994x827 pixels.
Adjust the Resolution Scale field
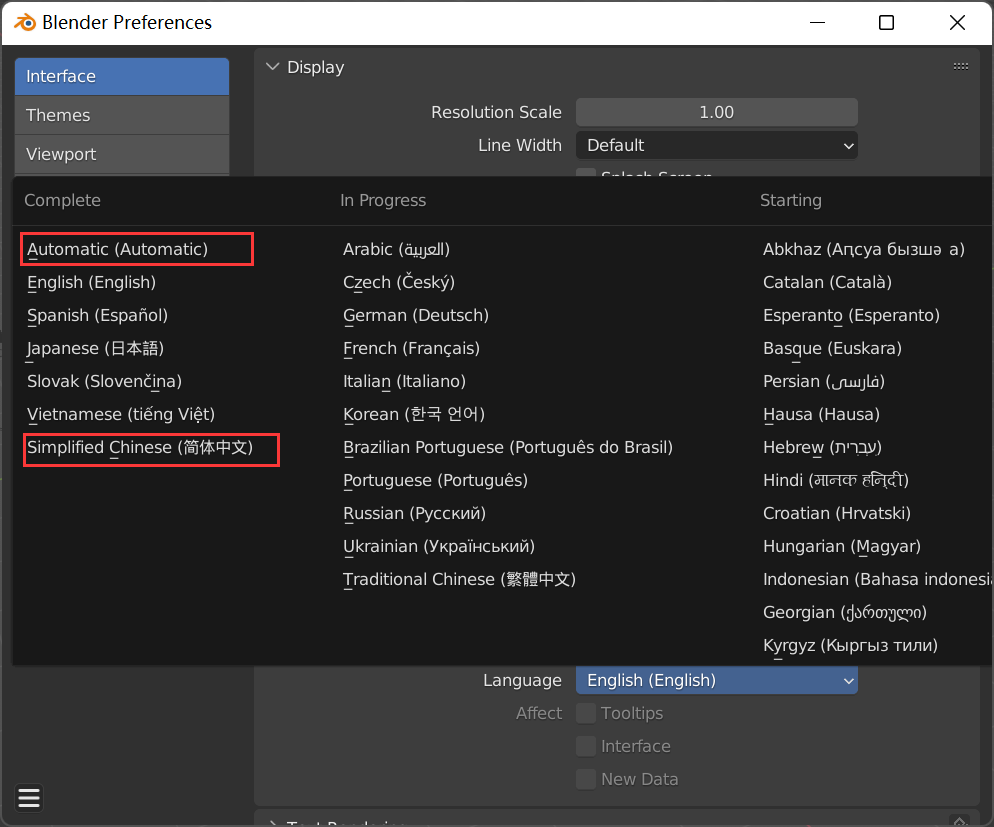pos(716,112)
